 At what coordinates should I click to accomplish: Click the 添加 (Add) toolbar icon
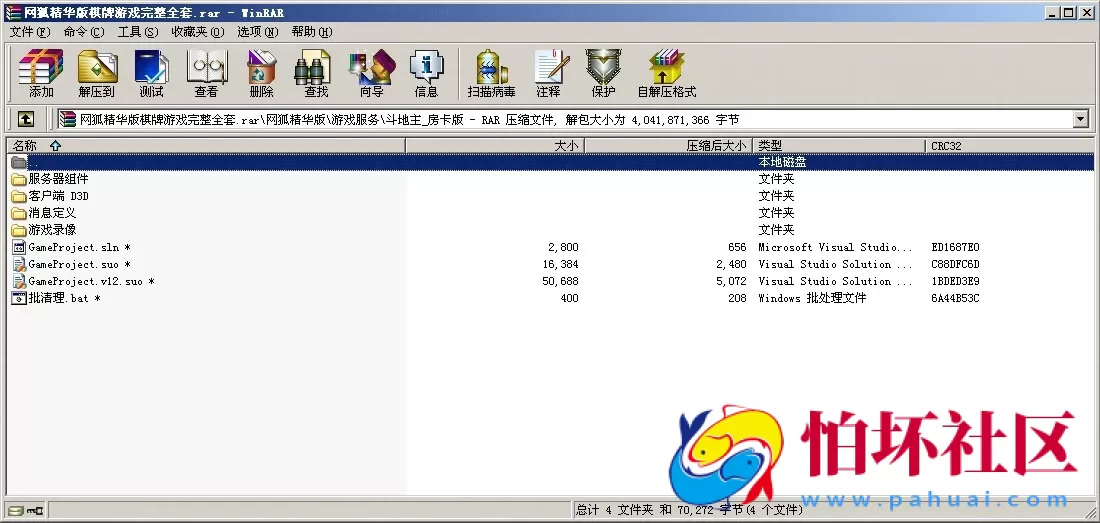pyautogui.click(x=41, y=73)
